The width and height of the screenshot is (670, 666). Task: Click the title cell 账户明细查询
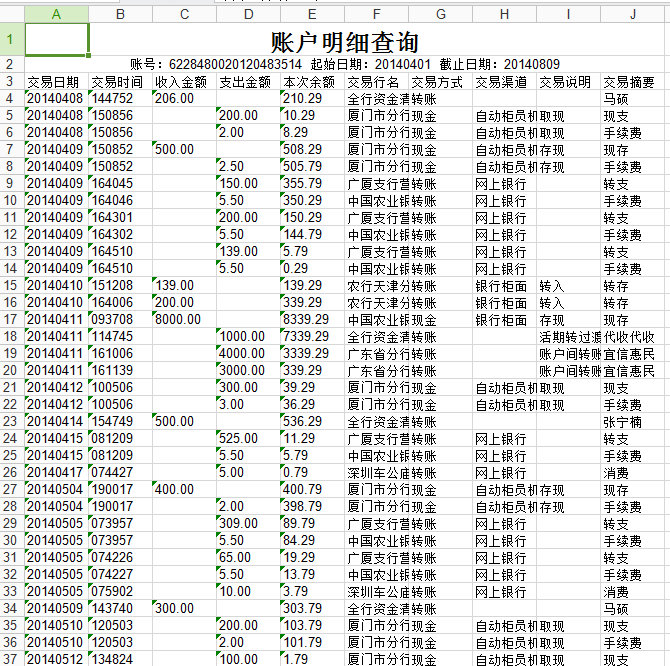point(344,42)
